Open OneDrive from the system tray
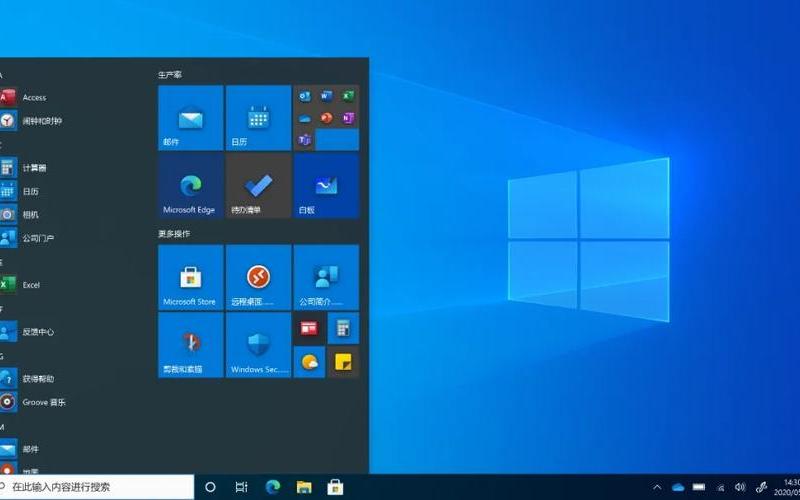Viewport: 800px width, 500px height. pyautogui.click(x=678, y=487)
